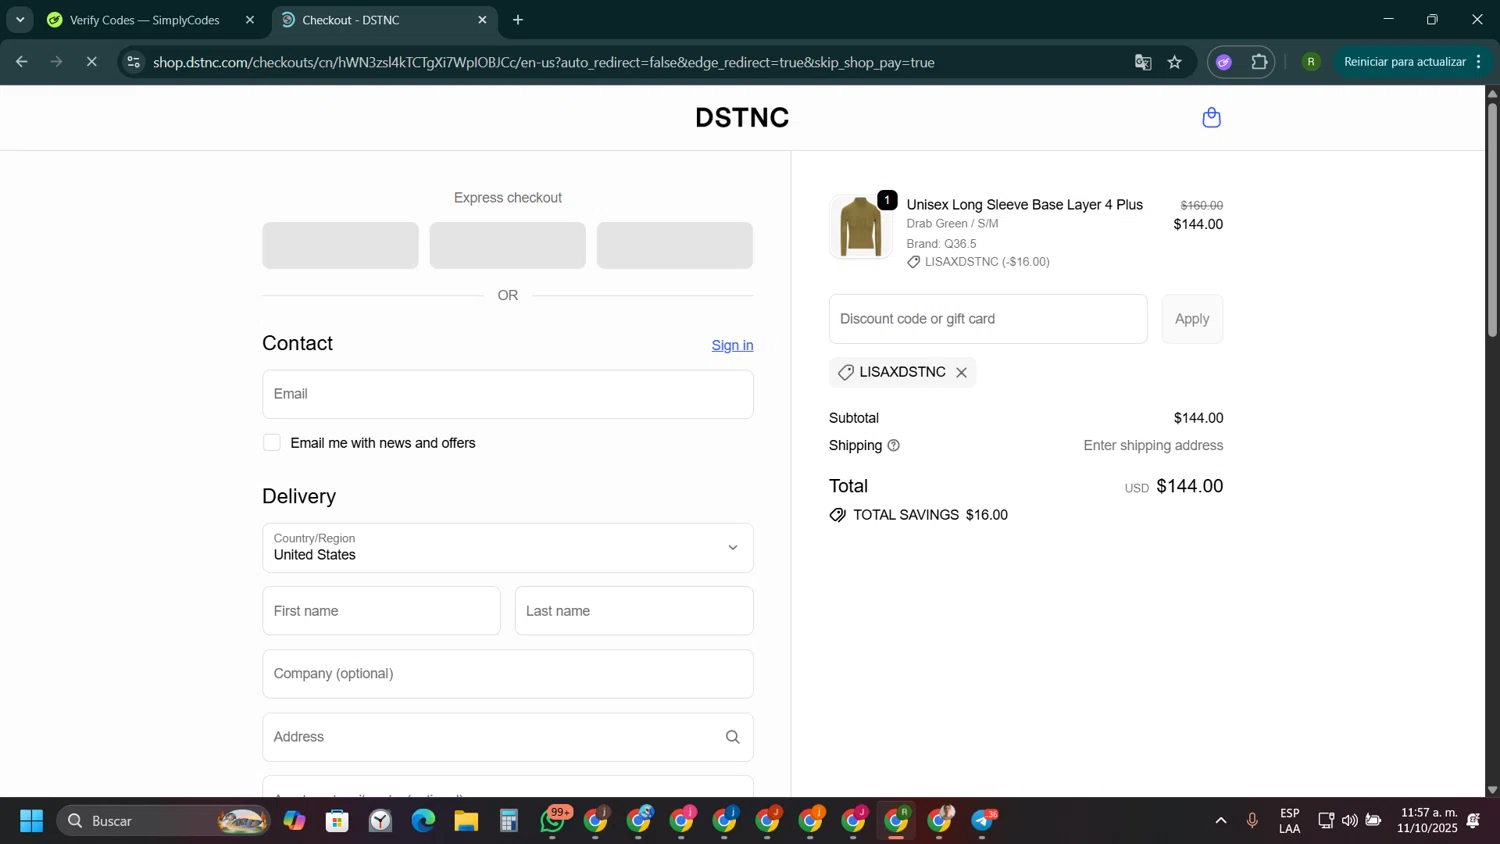Screen dimensions: 1500x844
Task: Open File Explorer from taskbar
Action: pyautogui.click(x=466, y=821)
